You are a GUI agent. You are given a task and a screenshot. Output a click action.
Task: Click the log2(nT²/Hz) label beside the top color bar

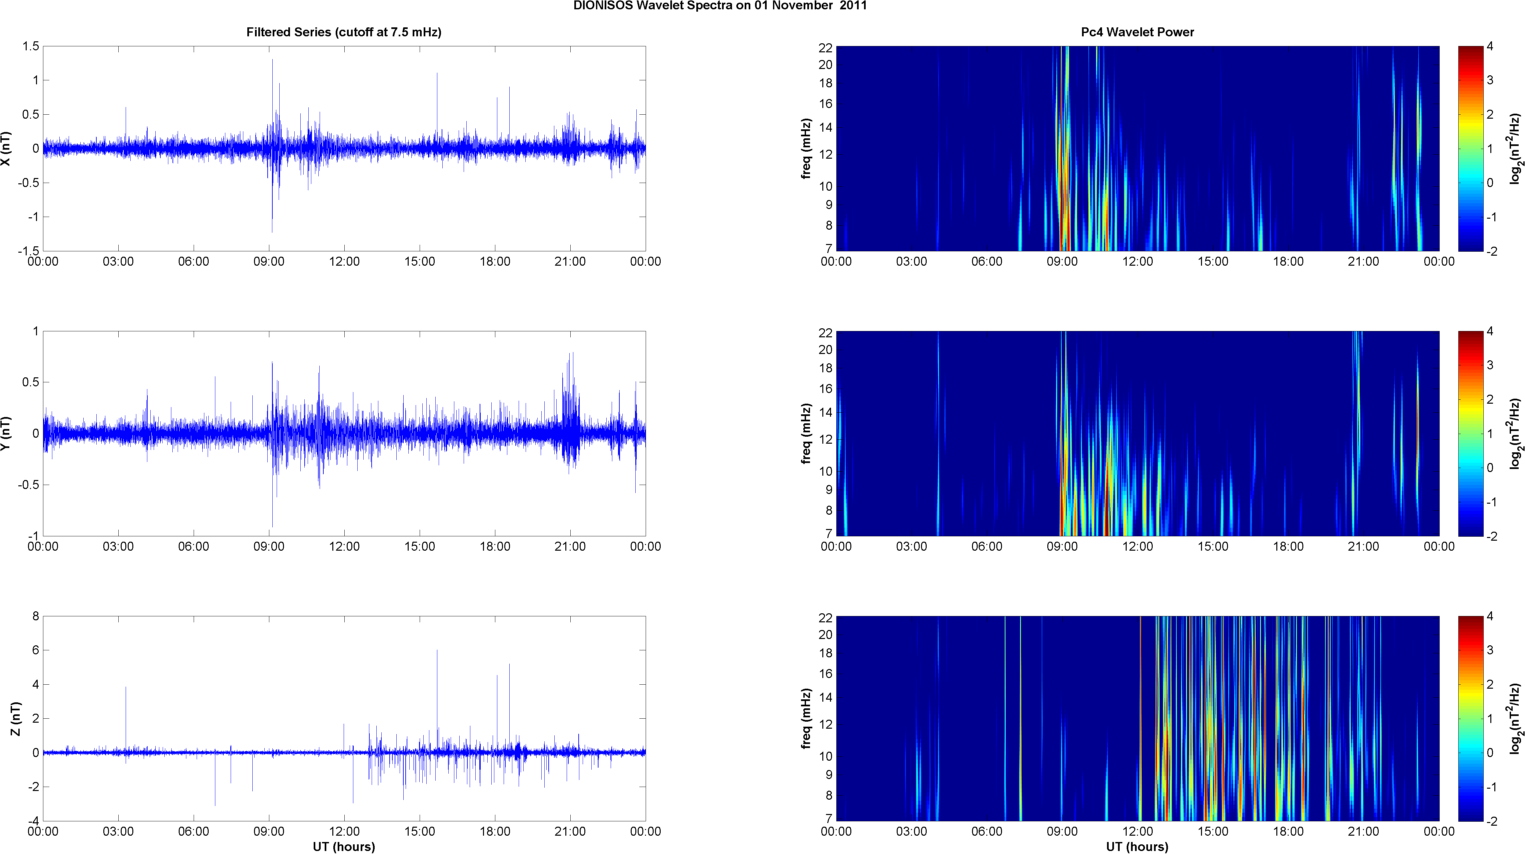(x=1516, y=149)
